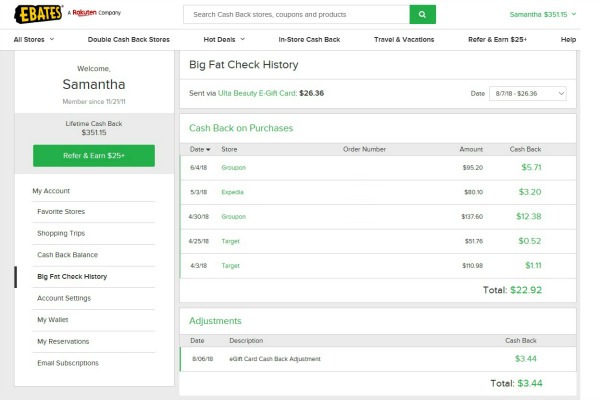Sort by the Date column arrow
The width and height of the screenshot is (600, 400).
click(208, 150)
